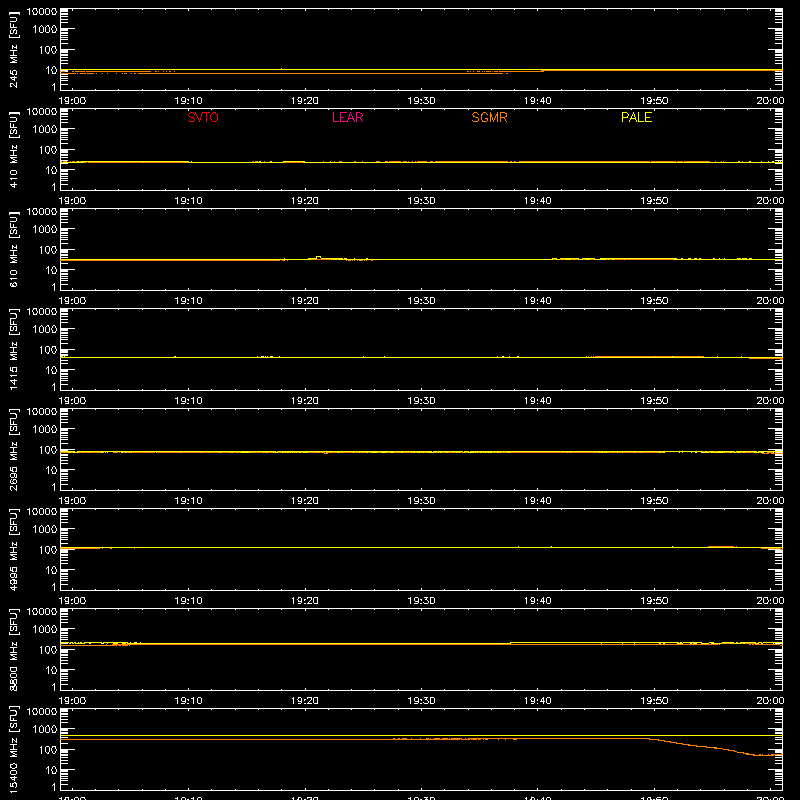Viewport: 800px width, 800px height.
Task: Click the 19:00 tick under the 8800 MHz panel
Action: click(72, 701)
